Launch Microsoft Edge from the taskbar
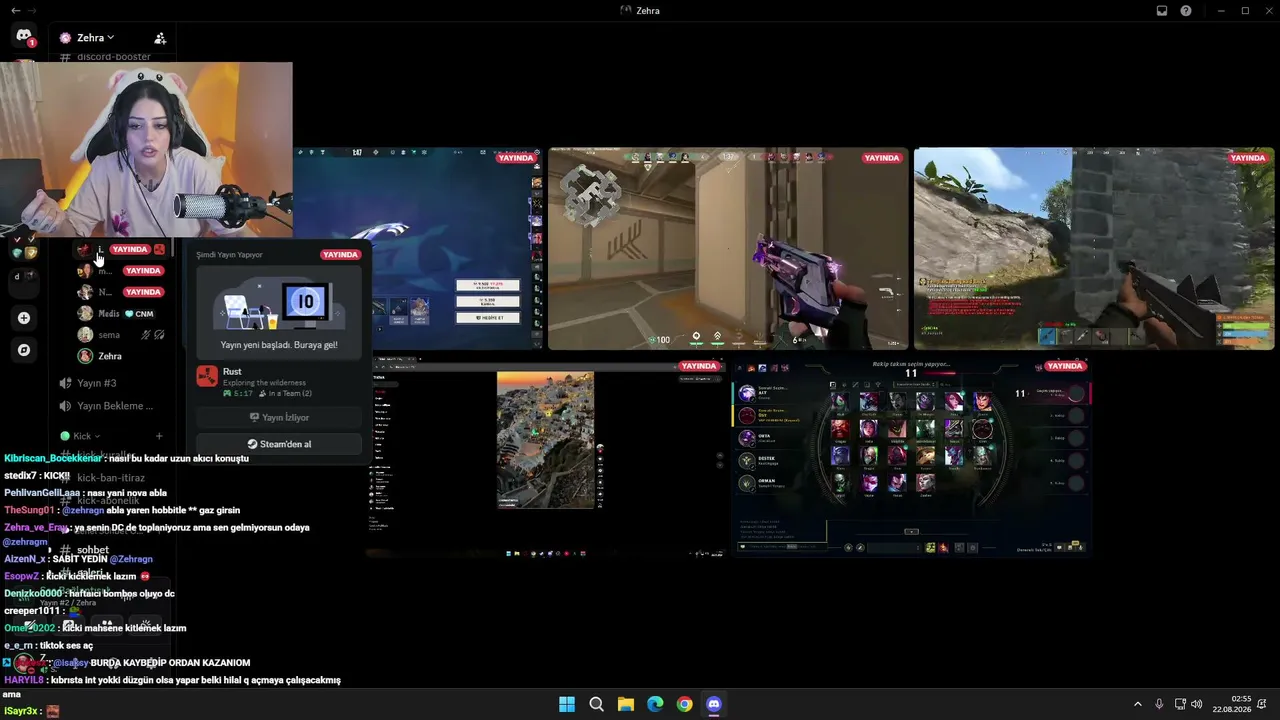The width and height of the screenshot is (1280, 720). click(655, 704)
